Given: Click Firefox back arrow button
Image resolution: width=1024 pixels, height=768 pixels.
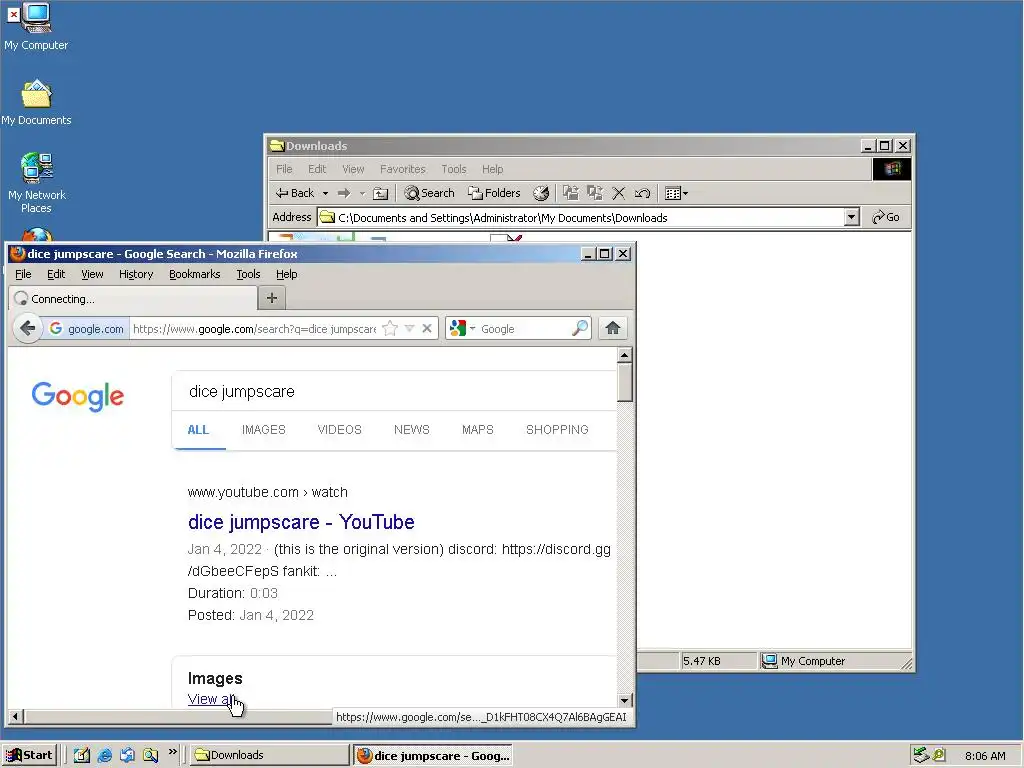Looking at the screenshot, I should 27,328.
